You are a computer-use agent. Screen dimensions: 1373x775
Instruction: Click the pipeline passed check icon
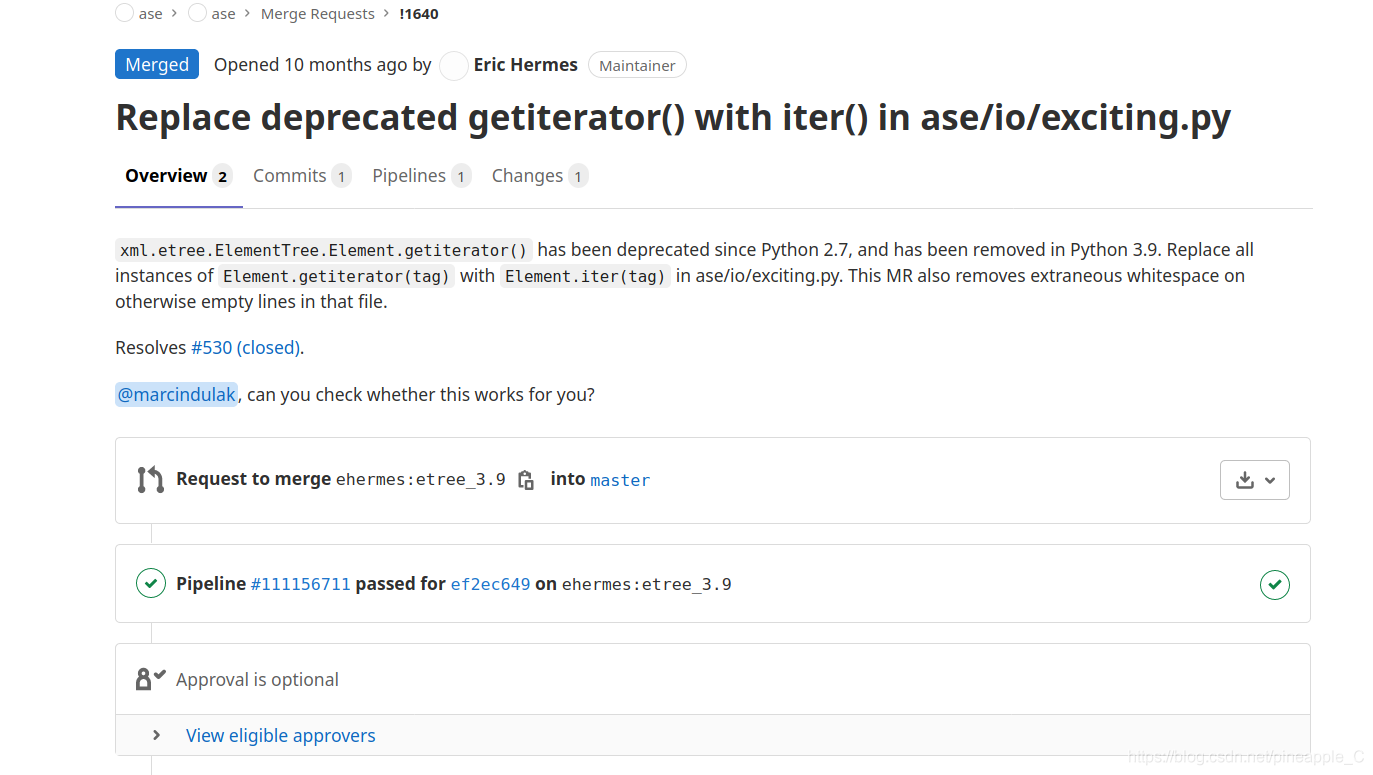tap(150, 583)
